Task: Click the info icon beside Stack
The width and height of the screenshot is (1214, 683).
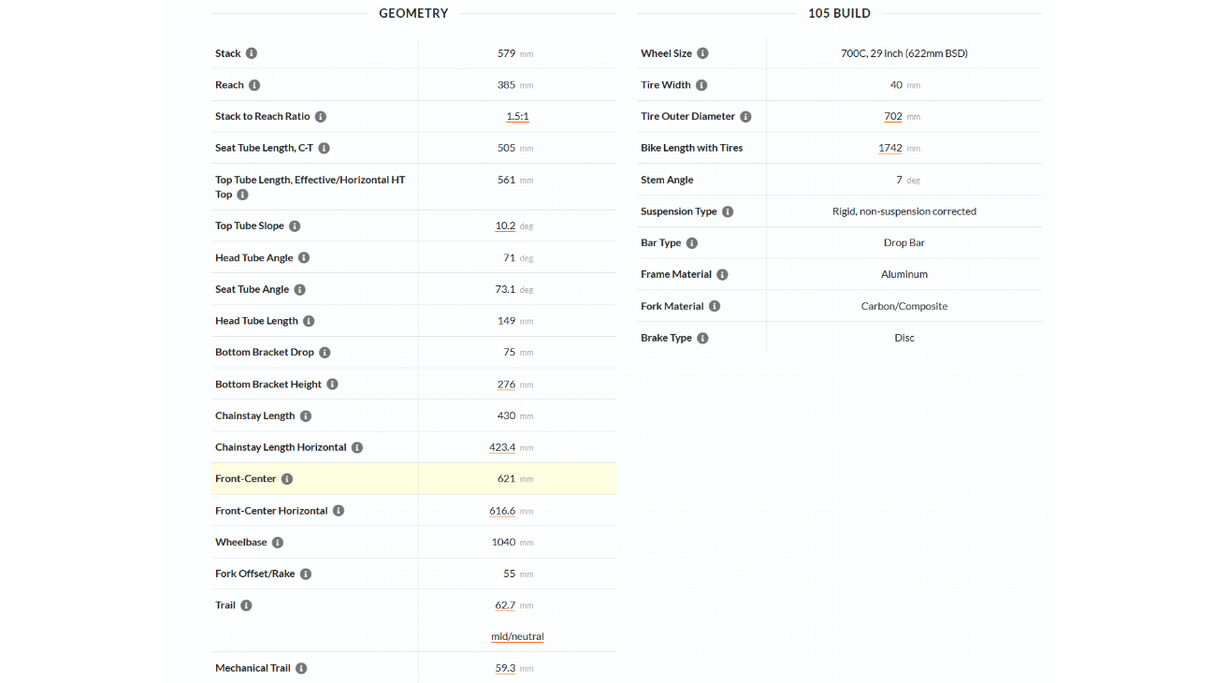Action: click(251, 53)
